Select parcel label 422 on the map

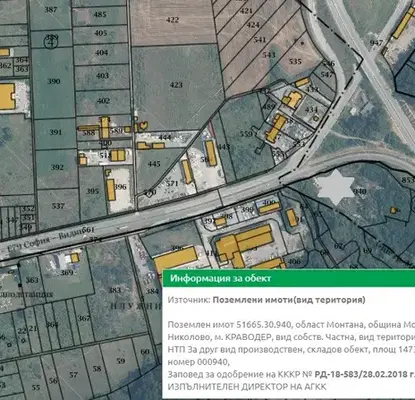pos(172,20)
